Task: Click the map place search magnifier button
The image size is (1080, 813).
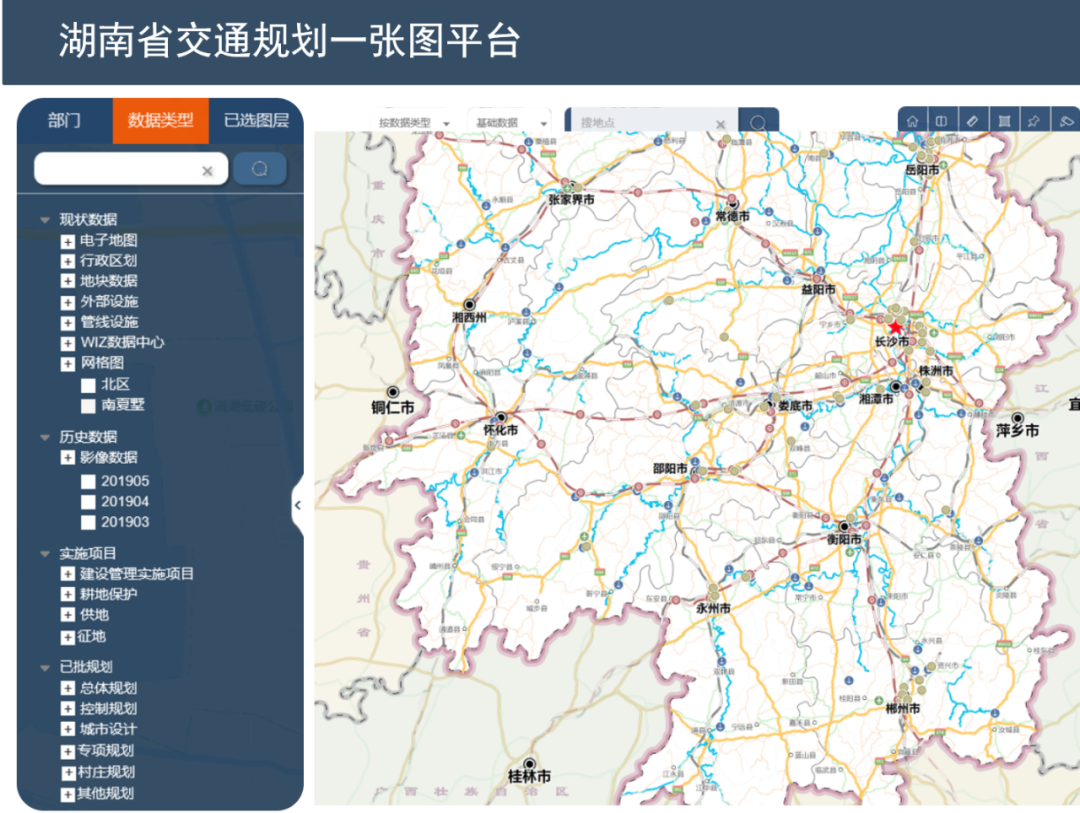Action: coord(758,123)
